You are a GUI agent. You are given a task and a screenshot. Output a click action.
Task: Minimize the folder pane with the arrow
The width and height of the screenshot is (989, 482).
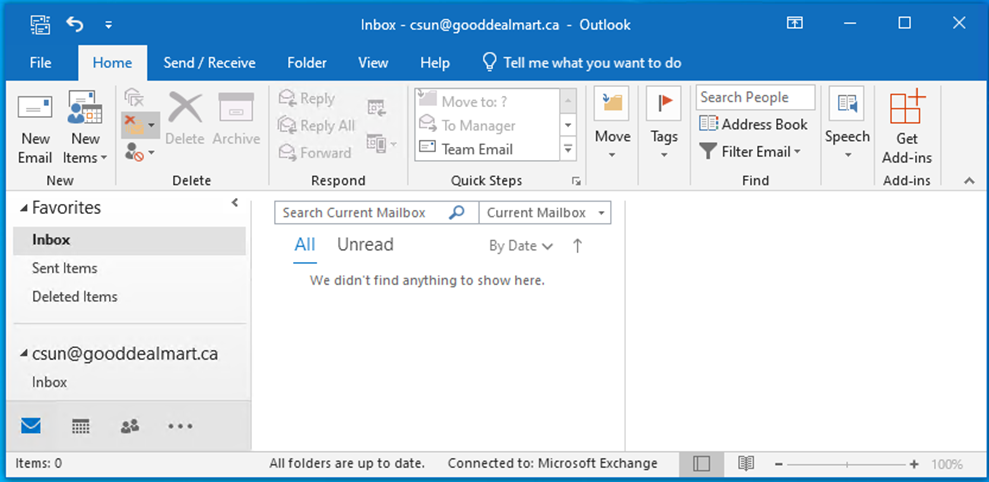(235, 203)
